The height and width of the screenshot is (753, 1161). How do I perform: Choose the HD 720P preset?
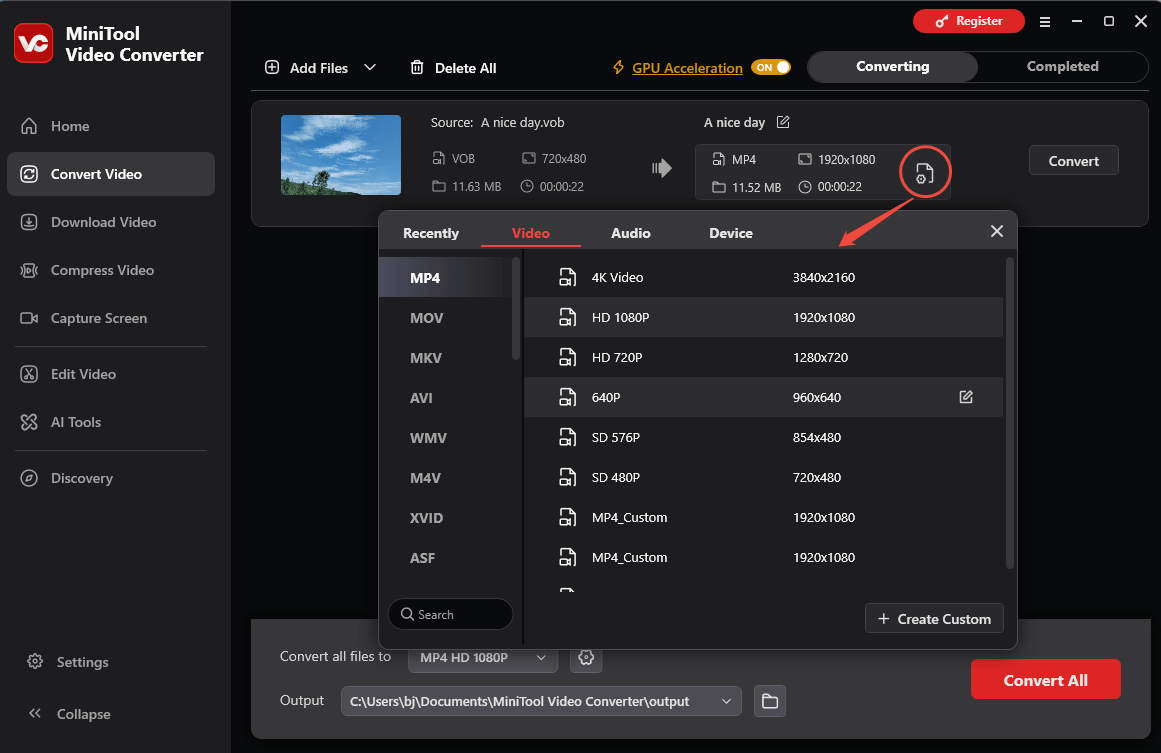[x=763, y=358]
